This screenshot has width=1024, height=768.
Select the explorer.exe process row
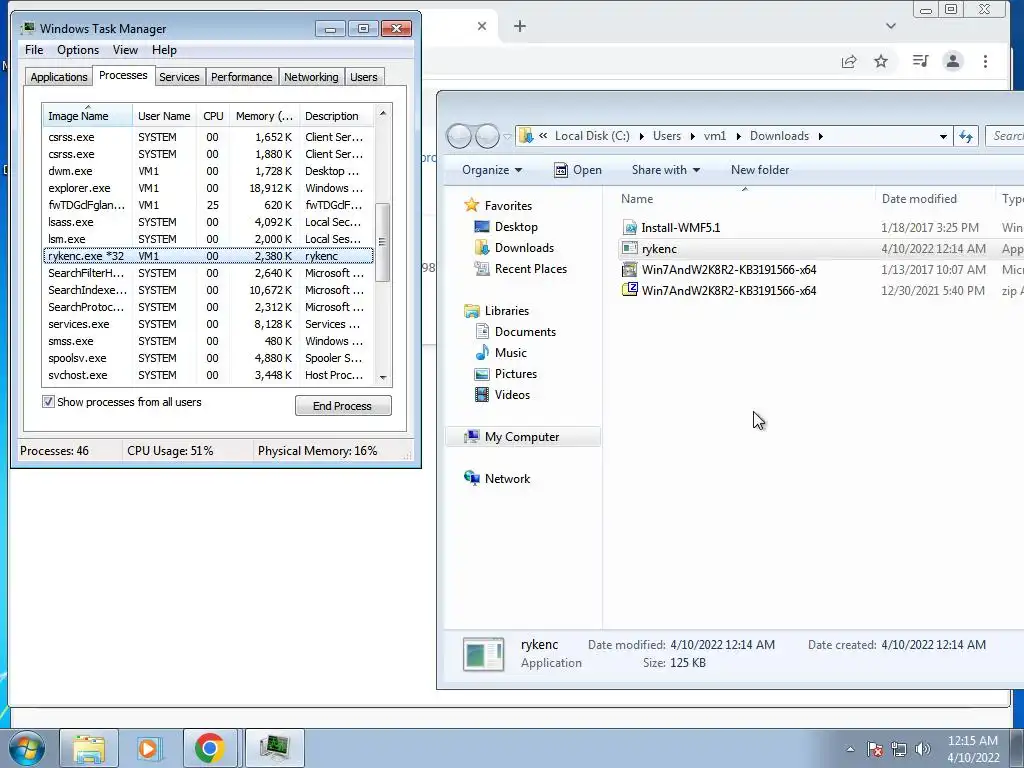click(208, 188)
